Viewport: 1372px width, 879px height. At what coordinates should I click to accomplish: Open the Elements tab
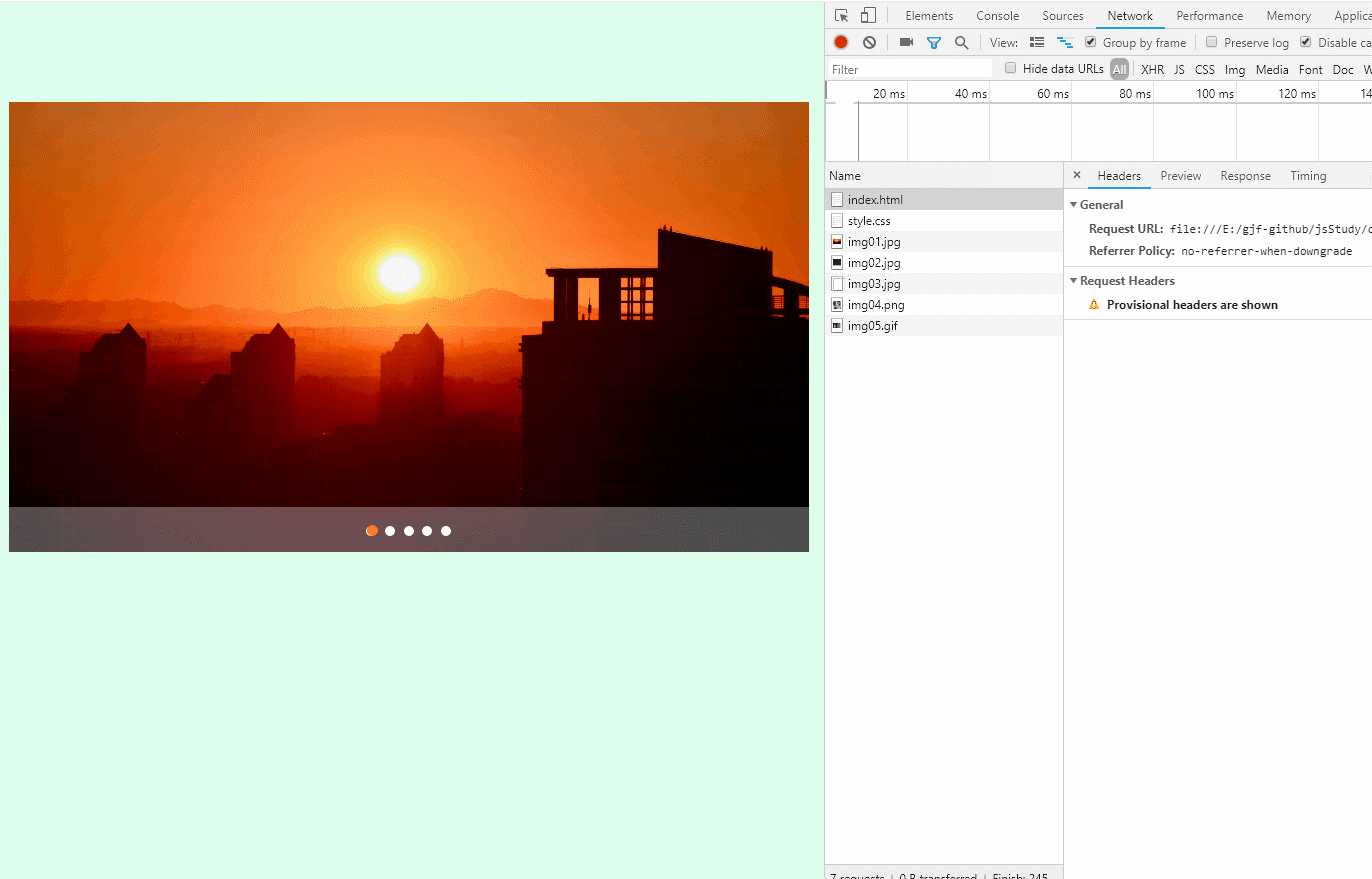pyautogui.click(x=929, y=15)
